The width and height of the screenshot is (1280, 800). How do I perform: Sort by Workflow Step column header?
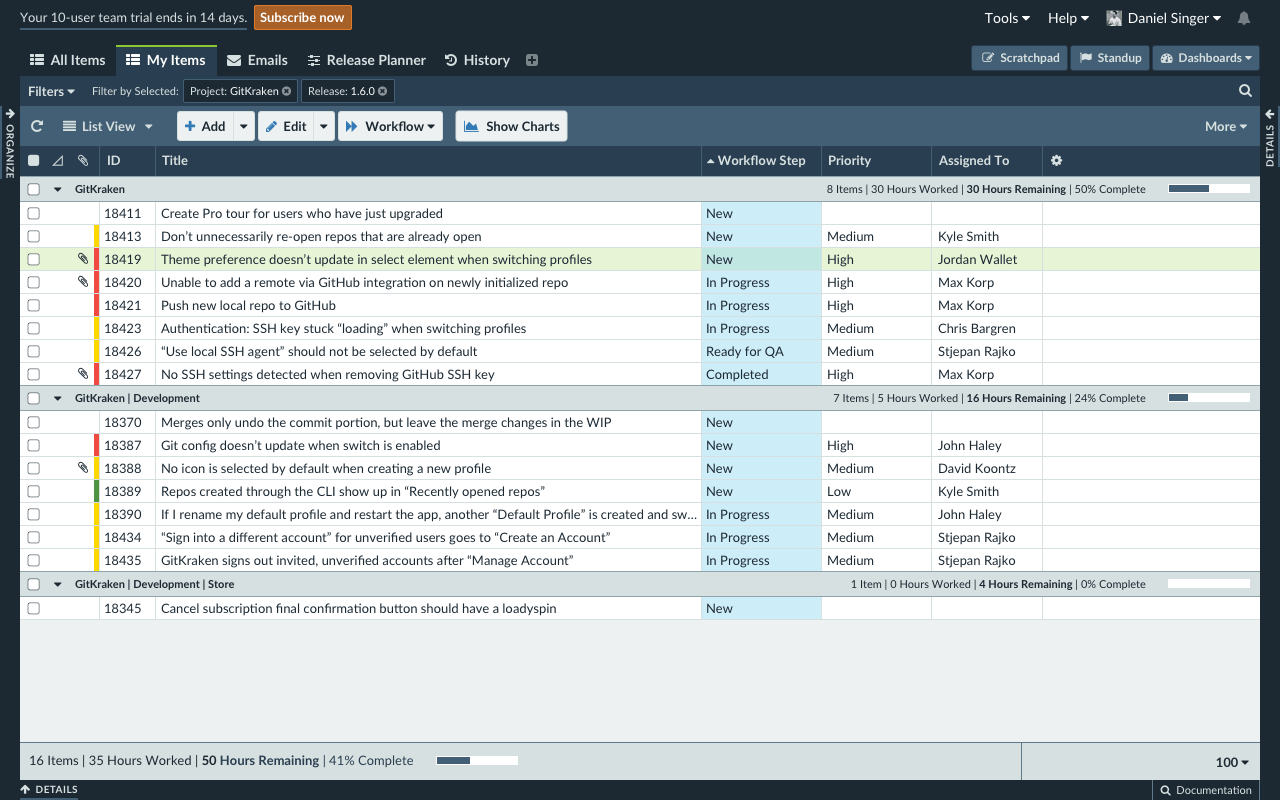pyautogui.click(x=761, y=160)
